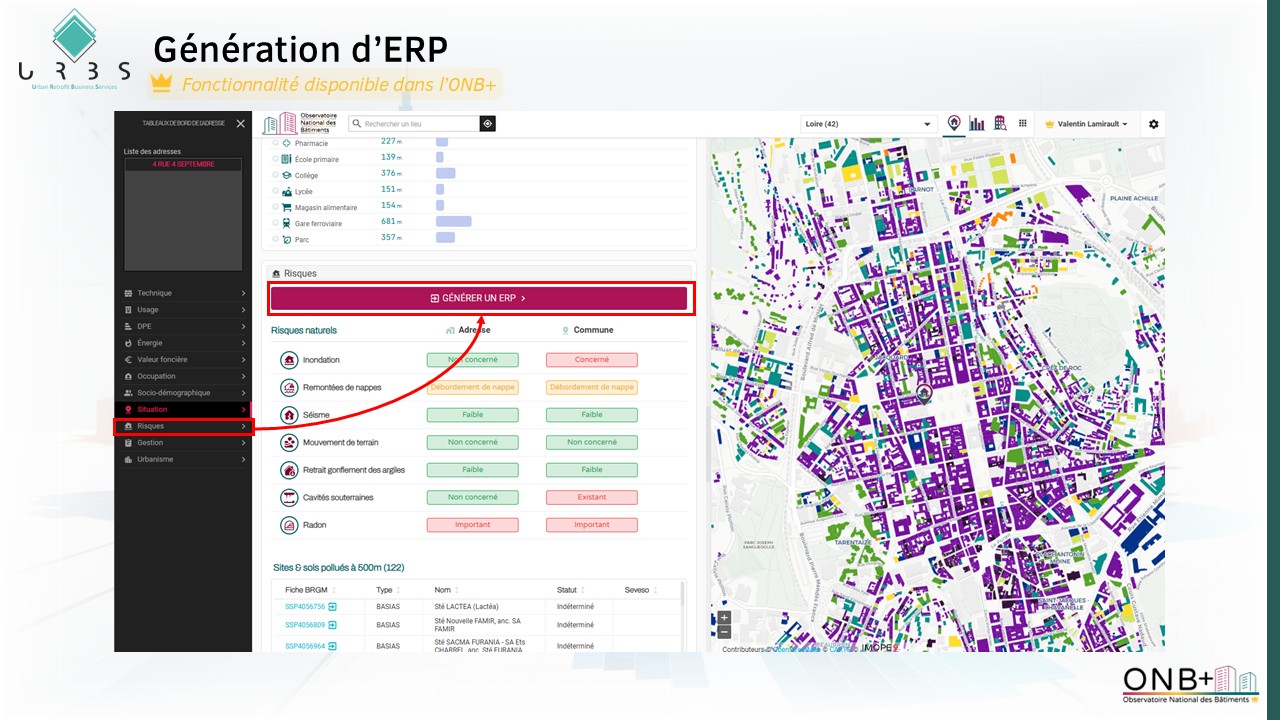Select Urbanisme in the sidebar menu

(183, 459)
